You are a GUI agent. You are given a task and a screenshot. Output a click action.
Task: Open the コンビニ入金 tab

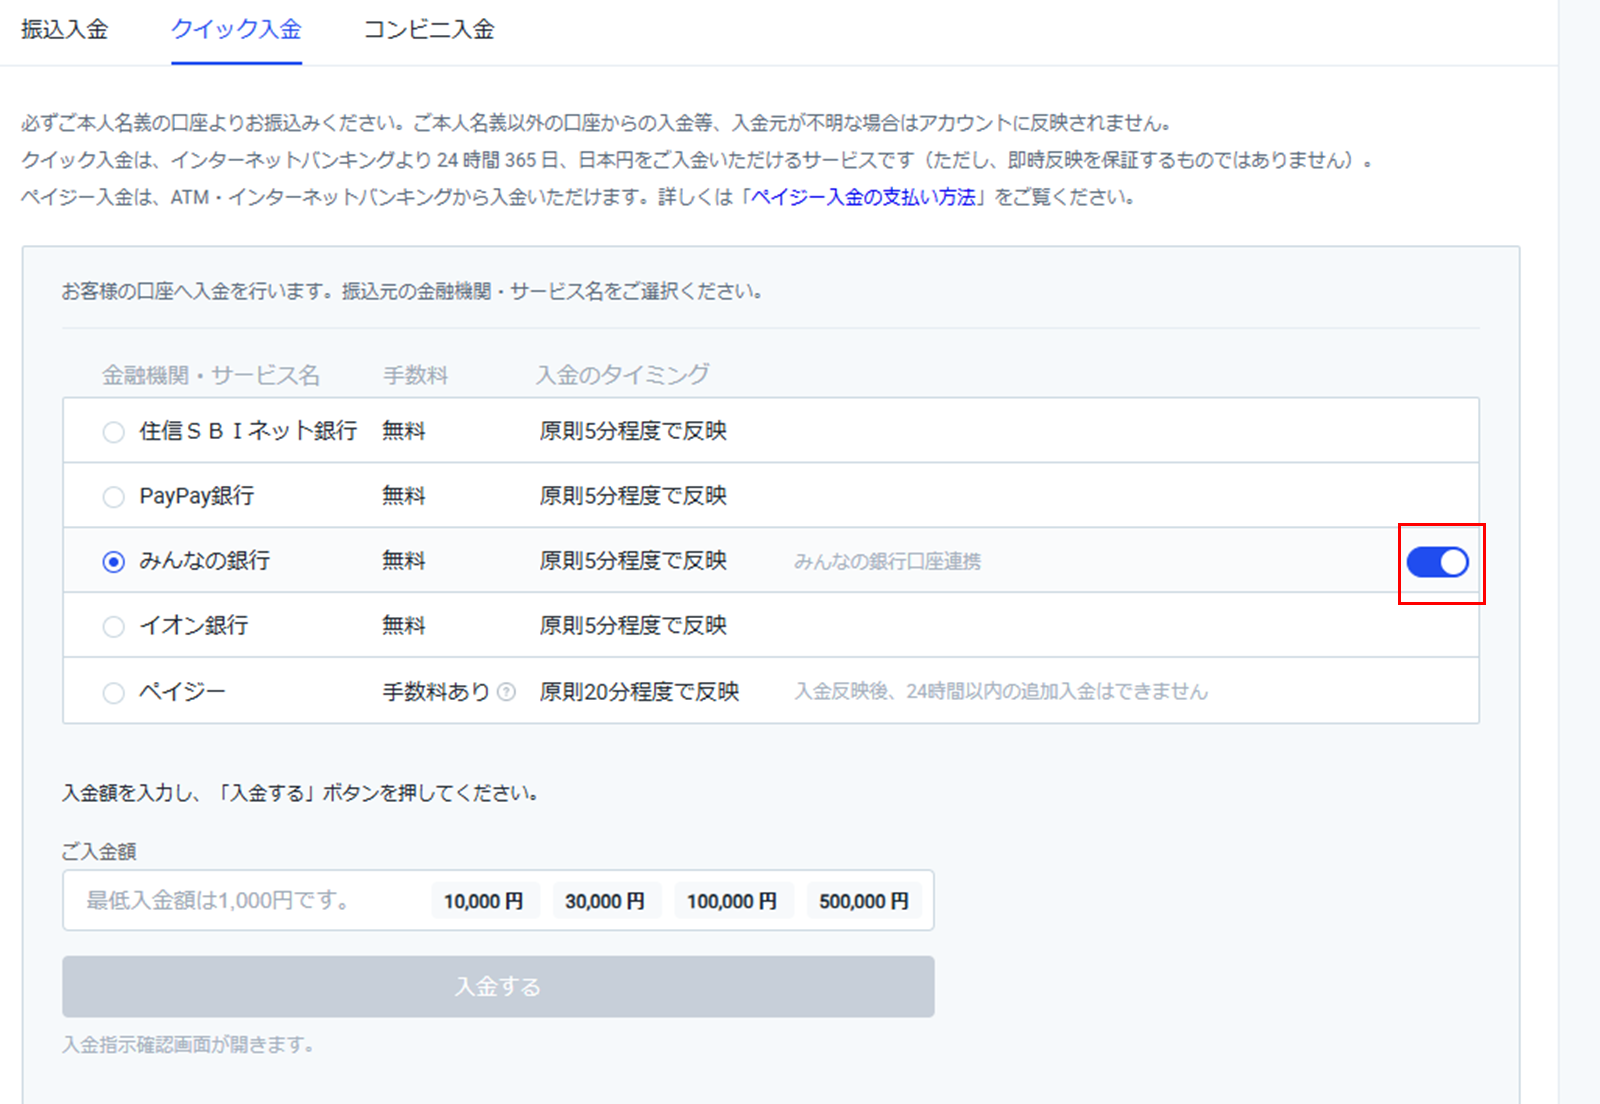click(428, 30)
